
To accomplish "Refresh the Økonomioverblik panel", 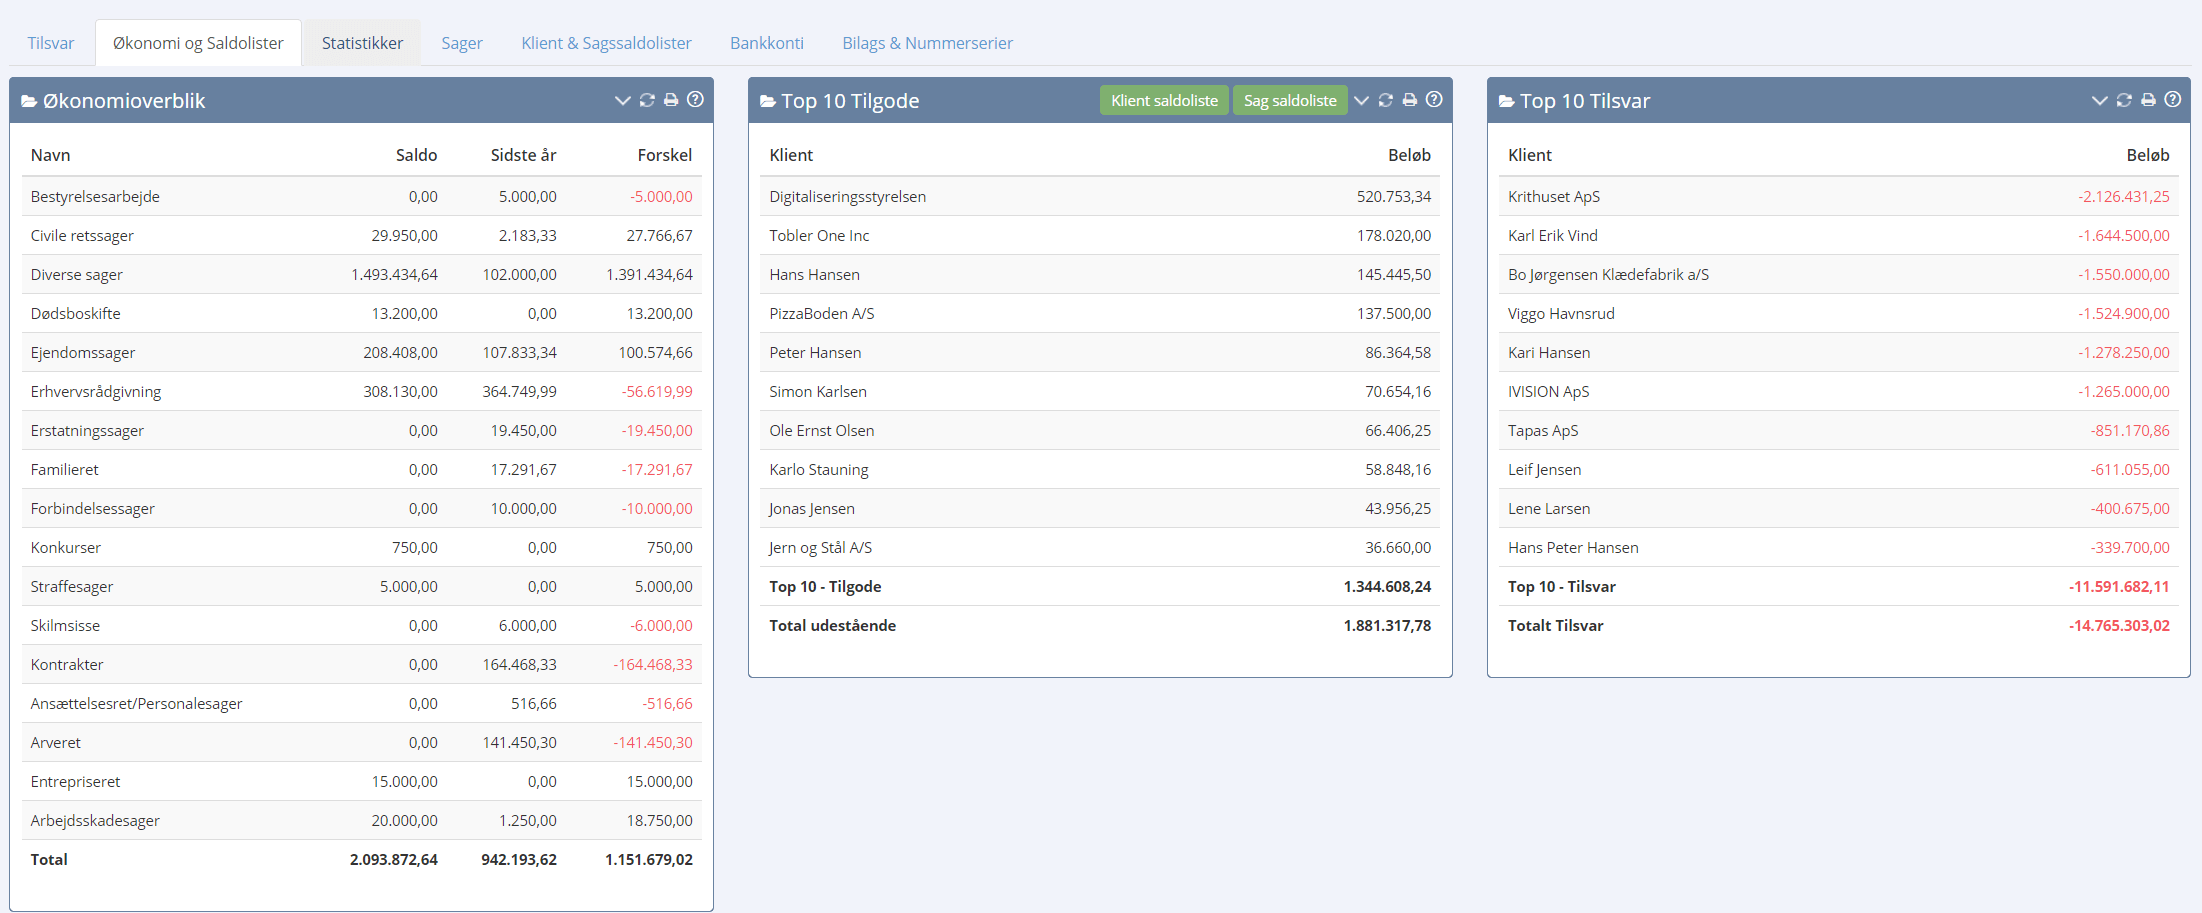I will point(647,100).
